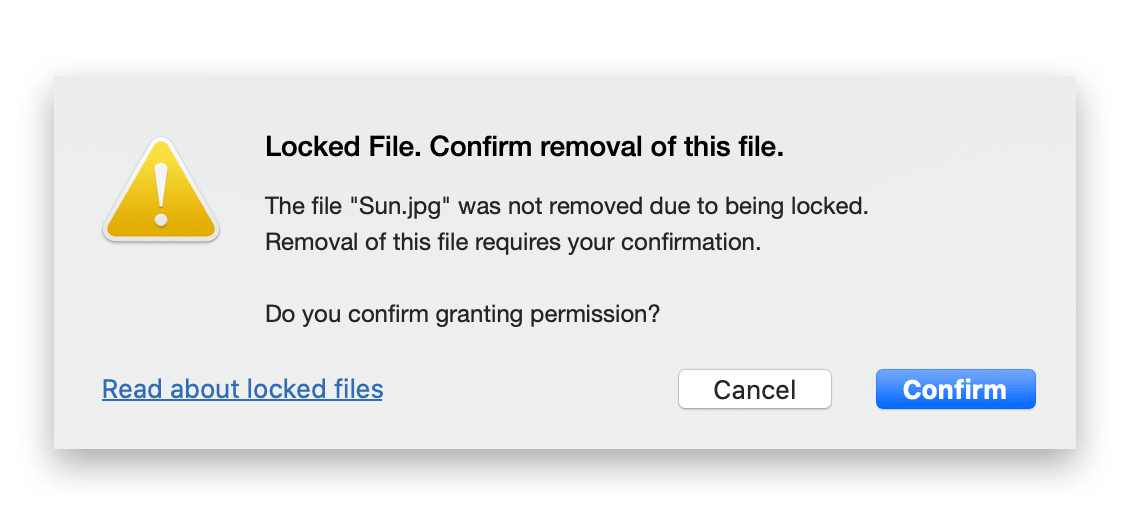Viewport: 1130px width, 525px height.
Task: Select the blue Confirm button
Action: tap(956, 389)
